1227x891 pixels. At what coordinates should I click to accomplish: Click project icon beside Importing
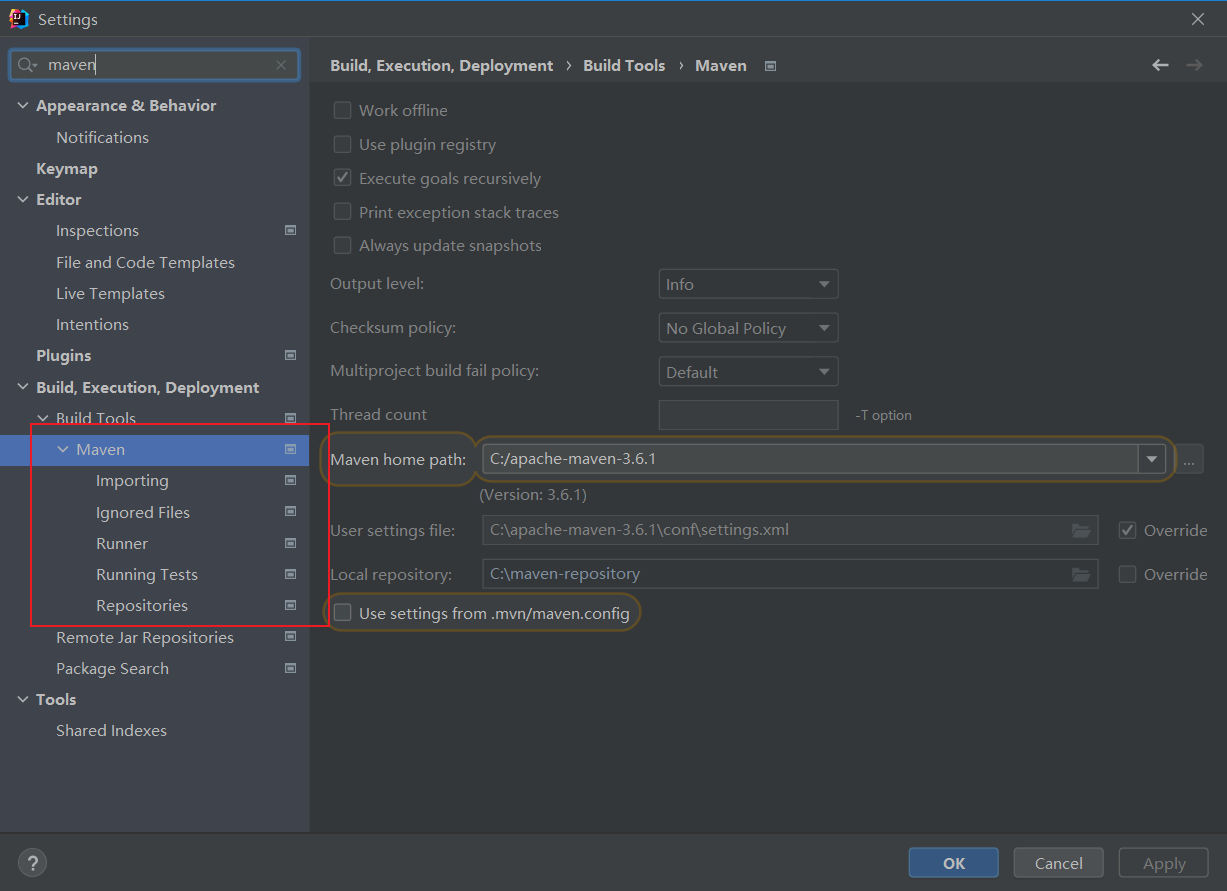pos(290,481)
